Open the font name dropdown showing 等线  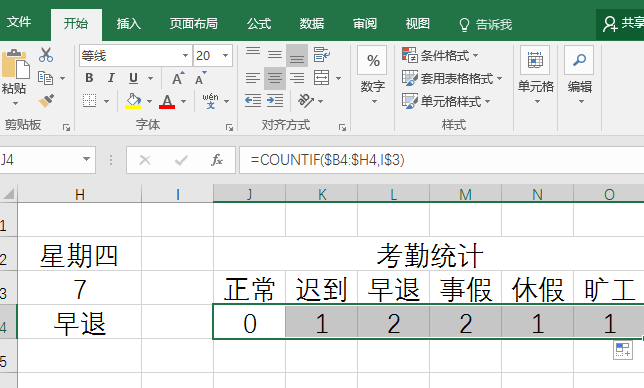[x=185, y=55]
